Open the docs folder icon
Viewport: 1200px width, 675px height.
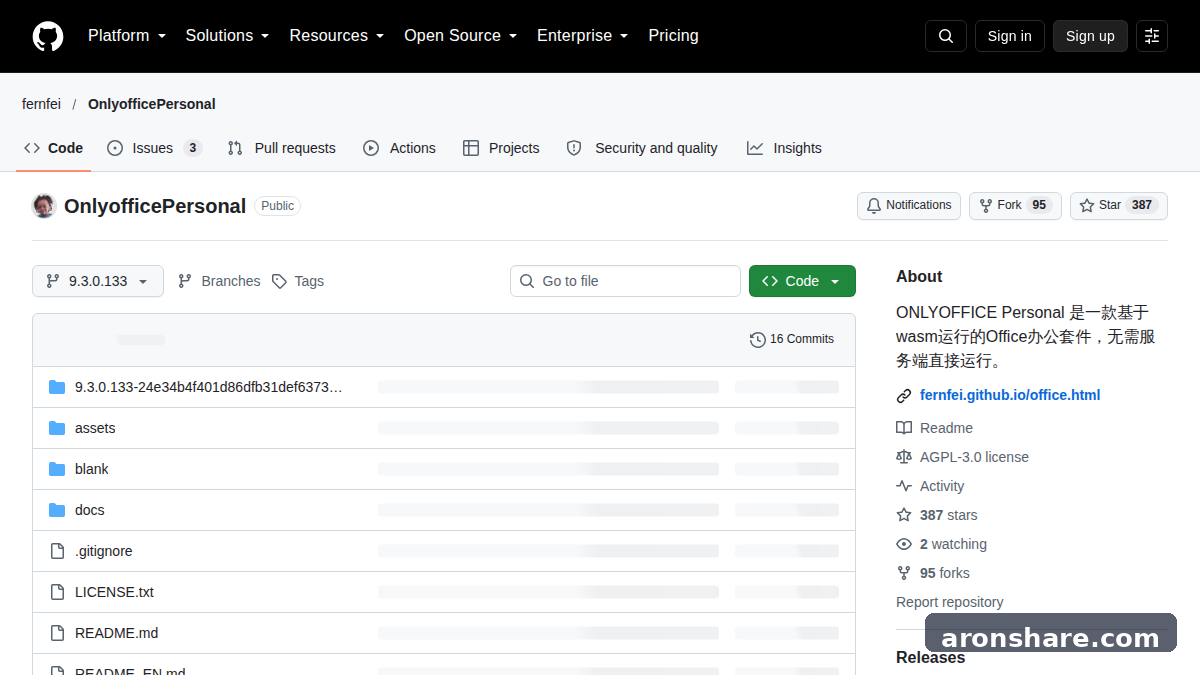click(x=57, y=510)
